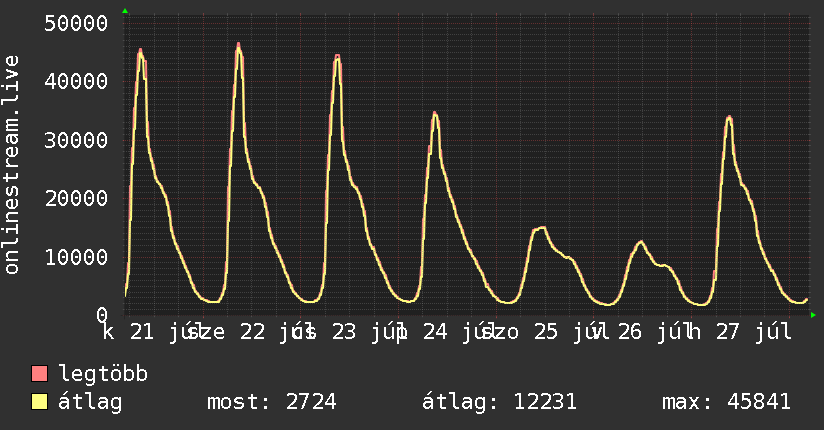Select the 20000 y-axis label

76,199
